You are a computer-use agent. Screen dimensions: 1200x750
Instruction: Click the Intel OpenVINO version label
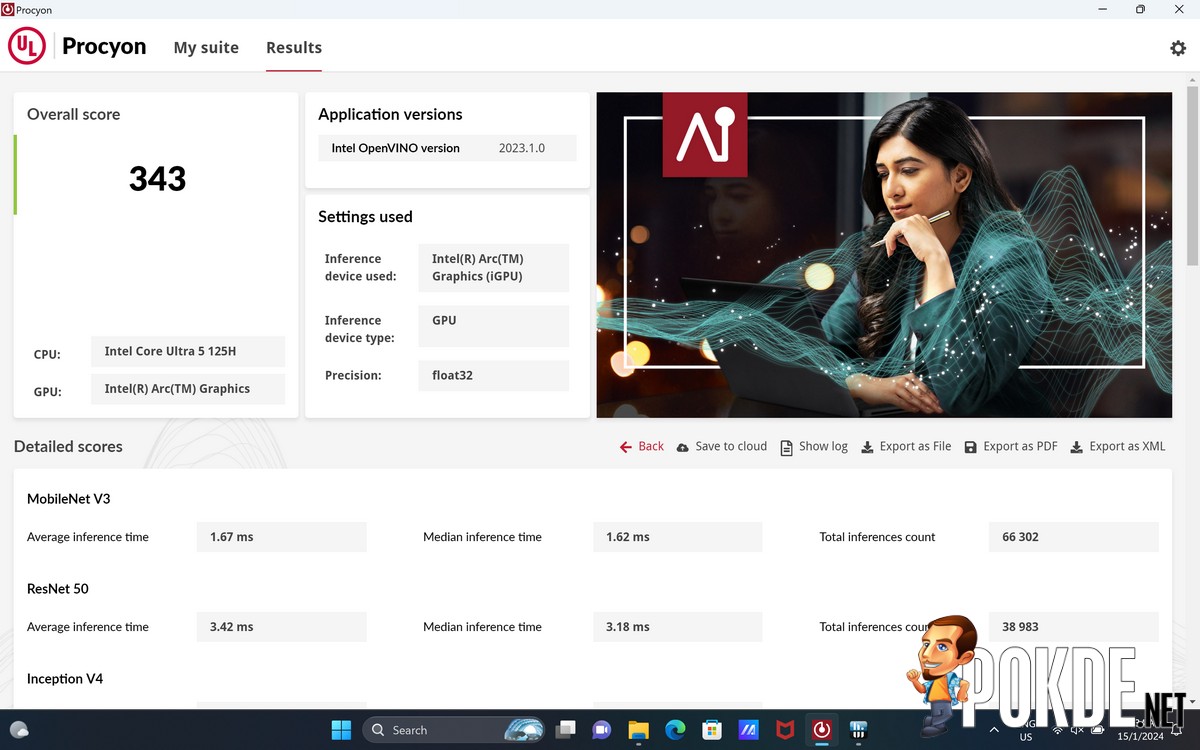click(395, 148)
